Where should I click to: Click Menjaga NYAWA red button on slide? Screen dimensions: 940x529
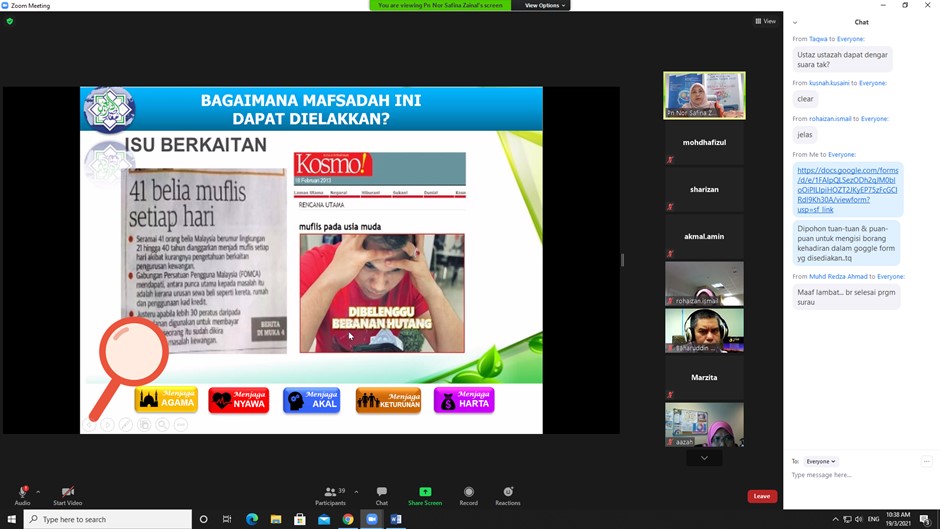pyautogui.click(x=239, y=400)
